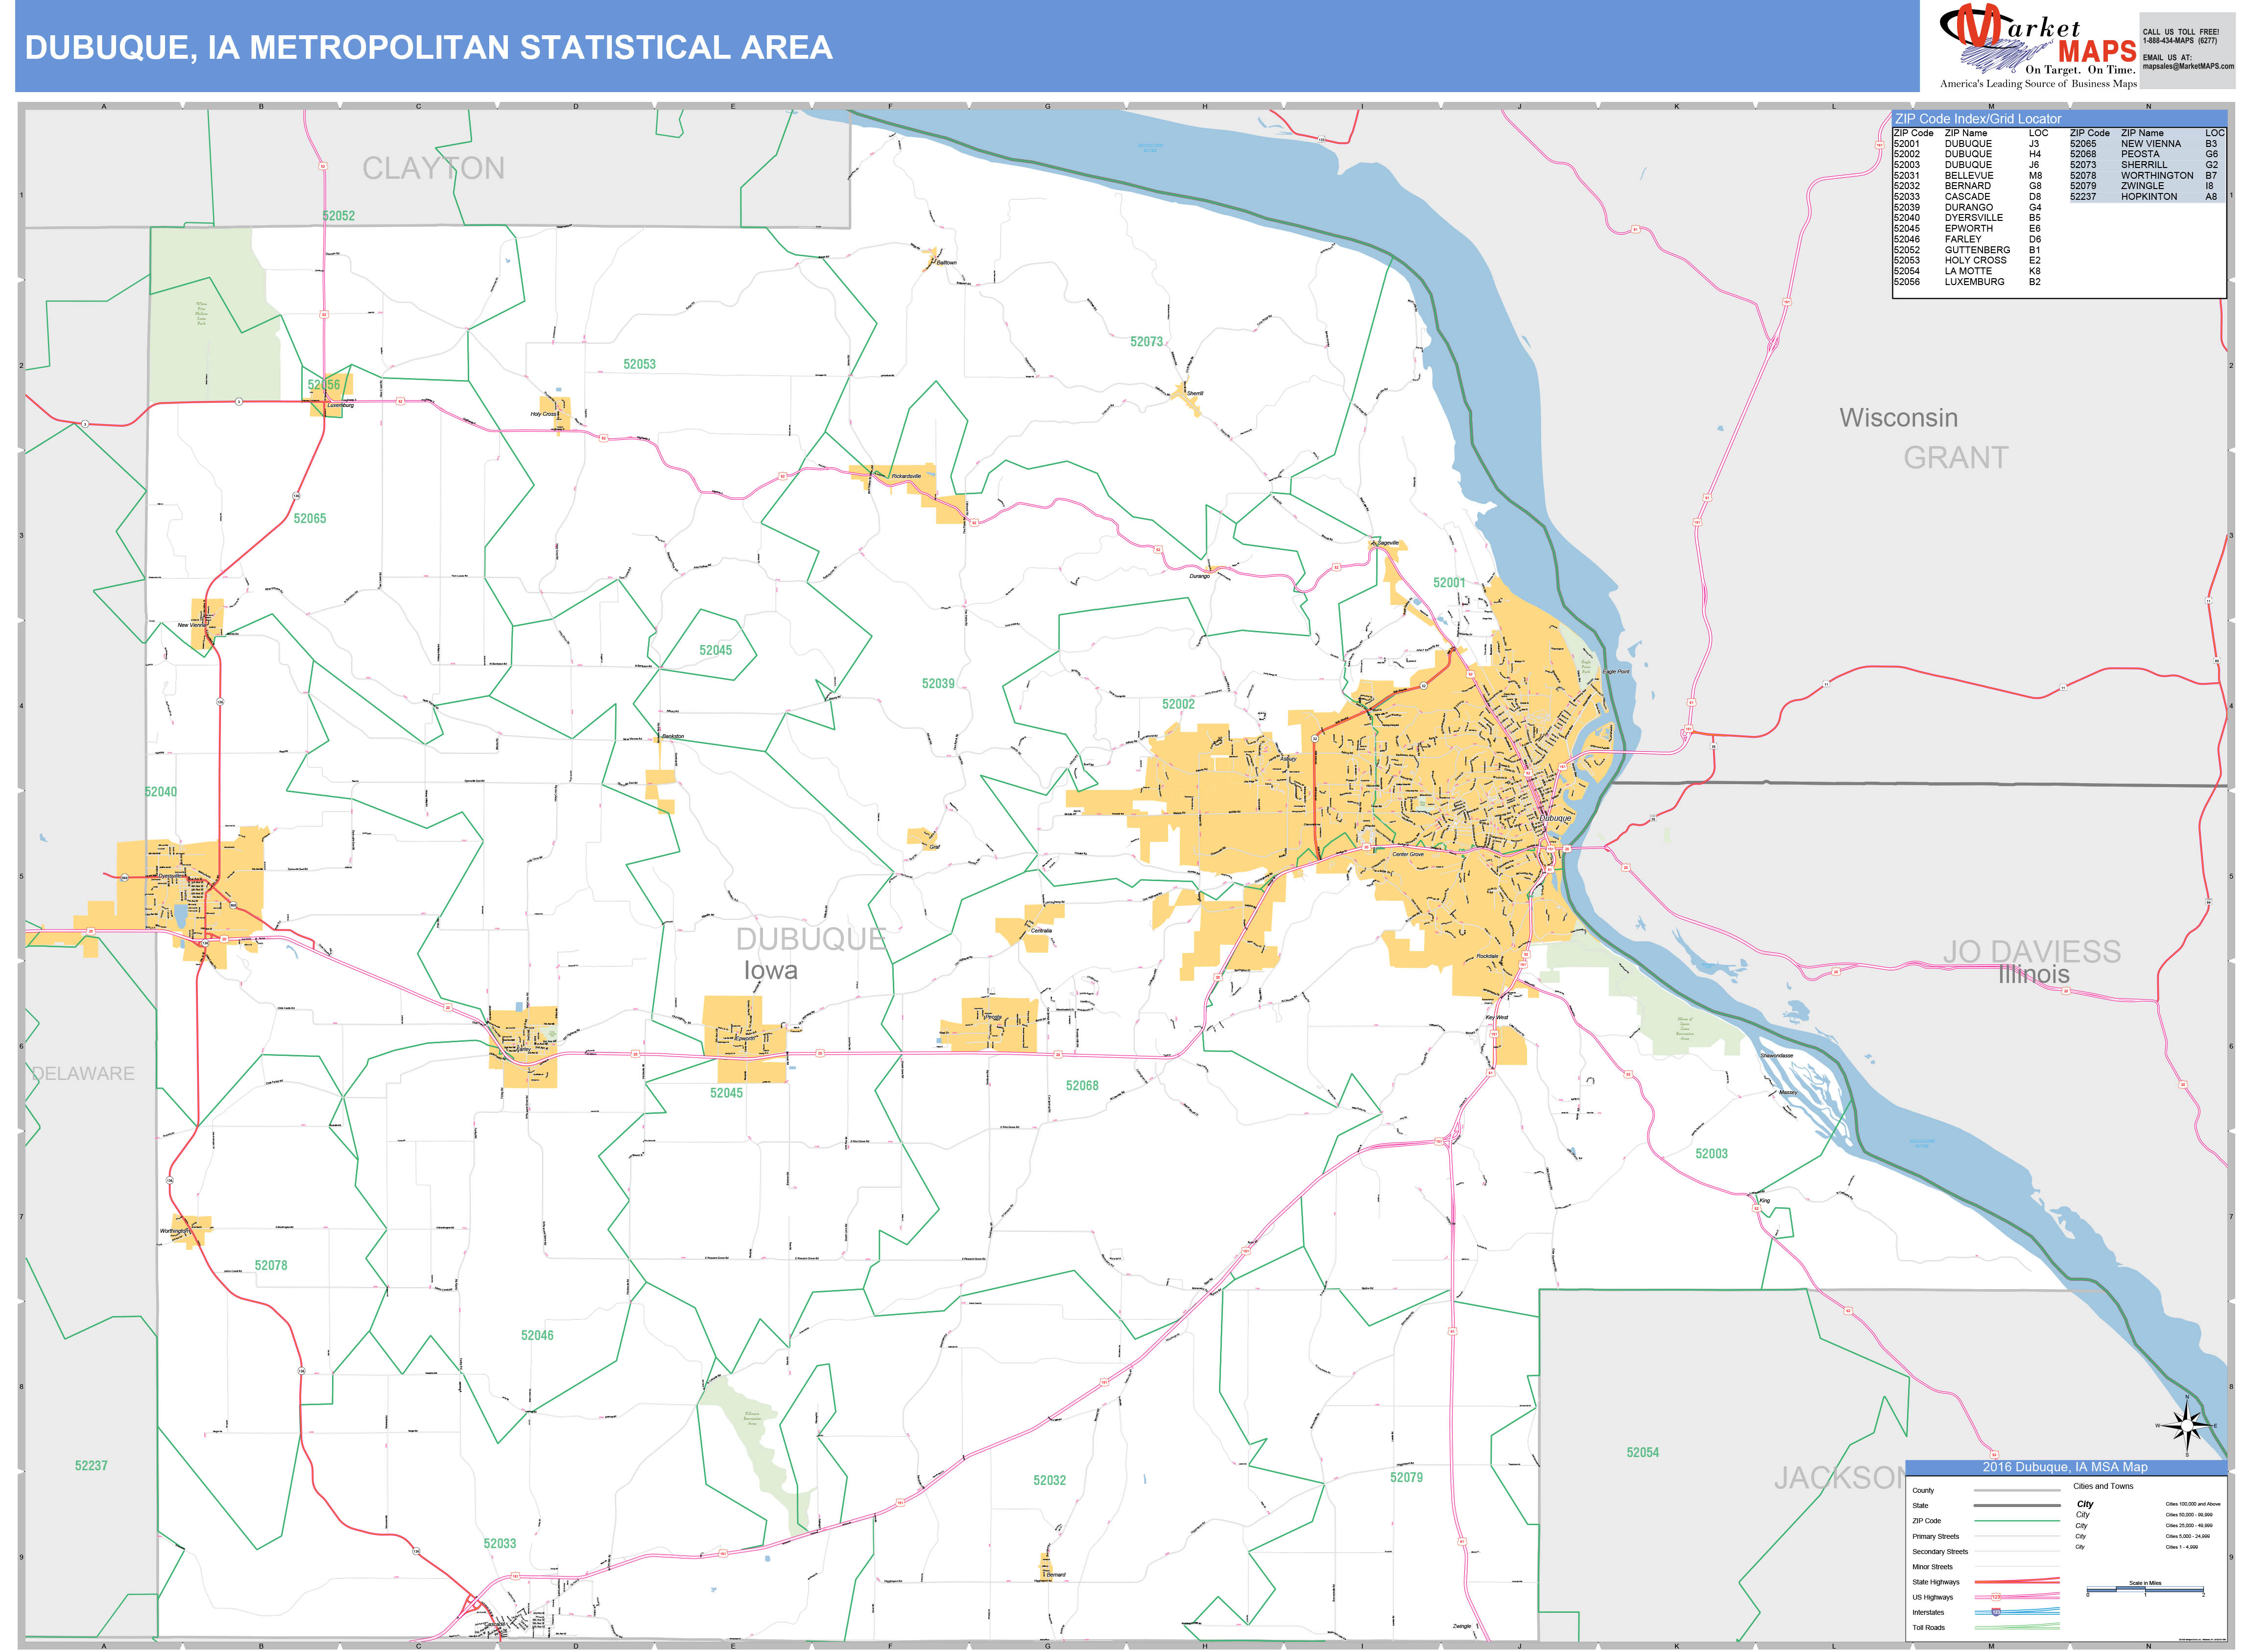Click the US Highways line sample in legend
2246x1652 pixels.
pos(2016,1597)
